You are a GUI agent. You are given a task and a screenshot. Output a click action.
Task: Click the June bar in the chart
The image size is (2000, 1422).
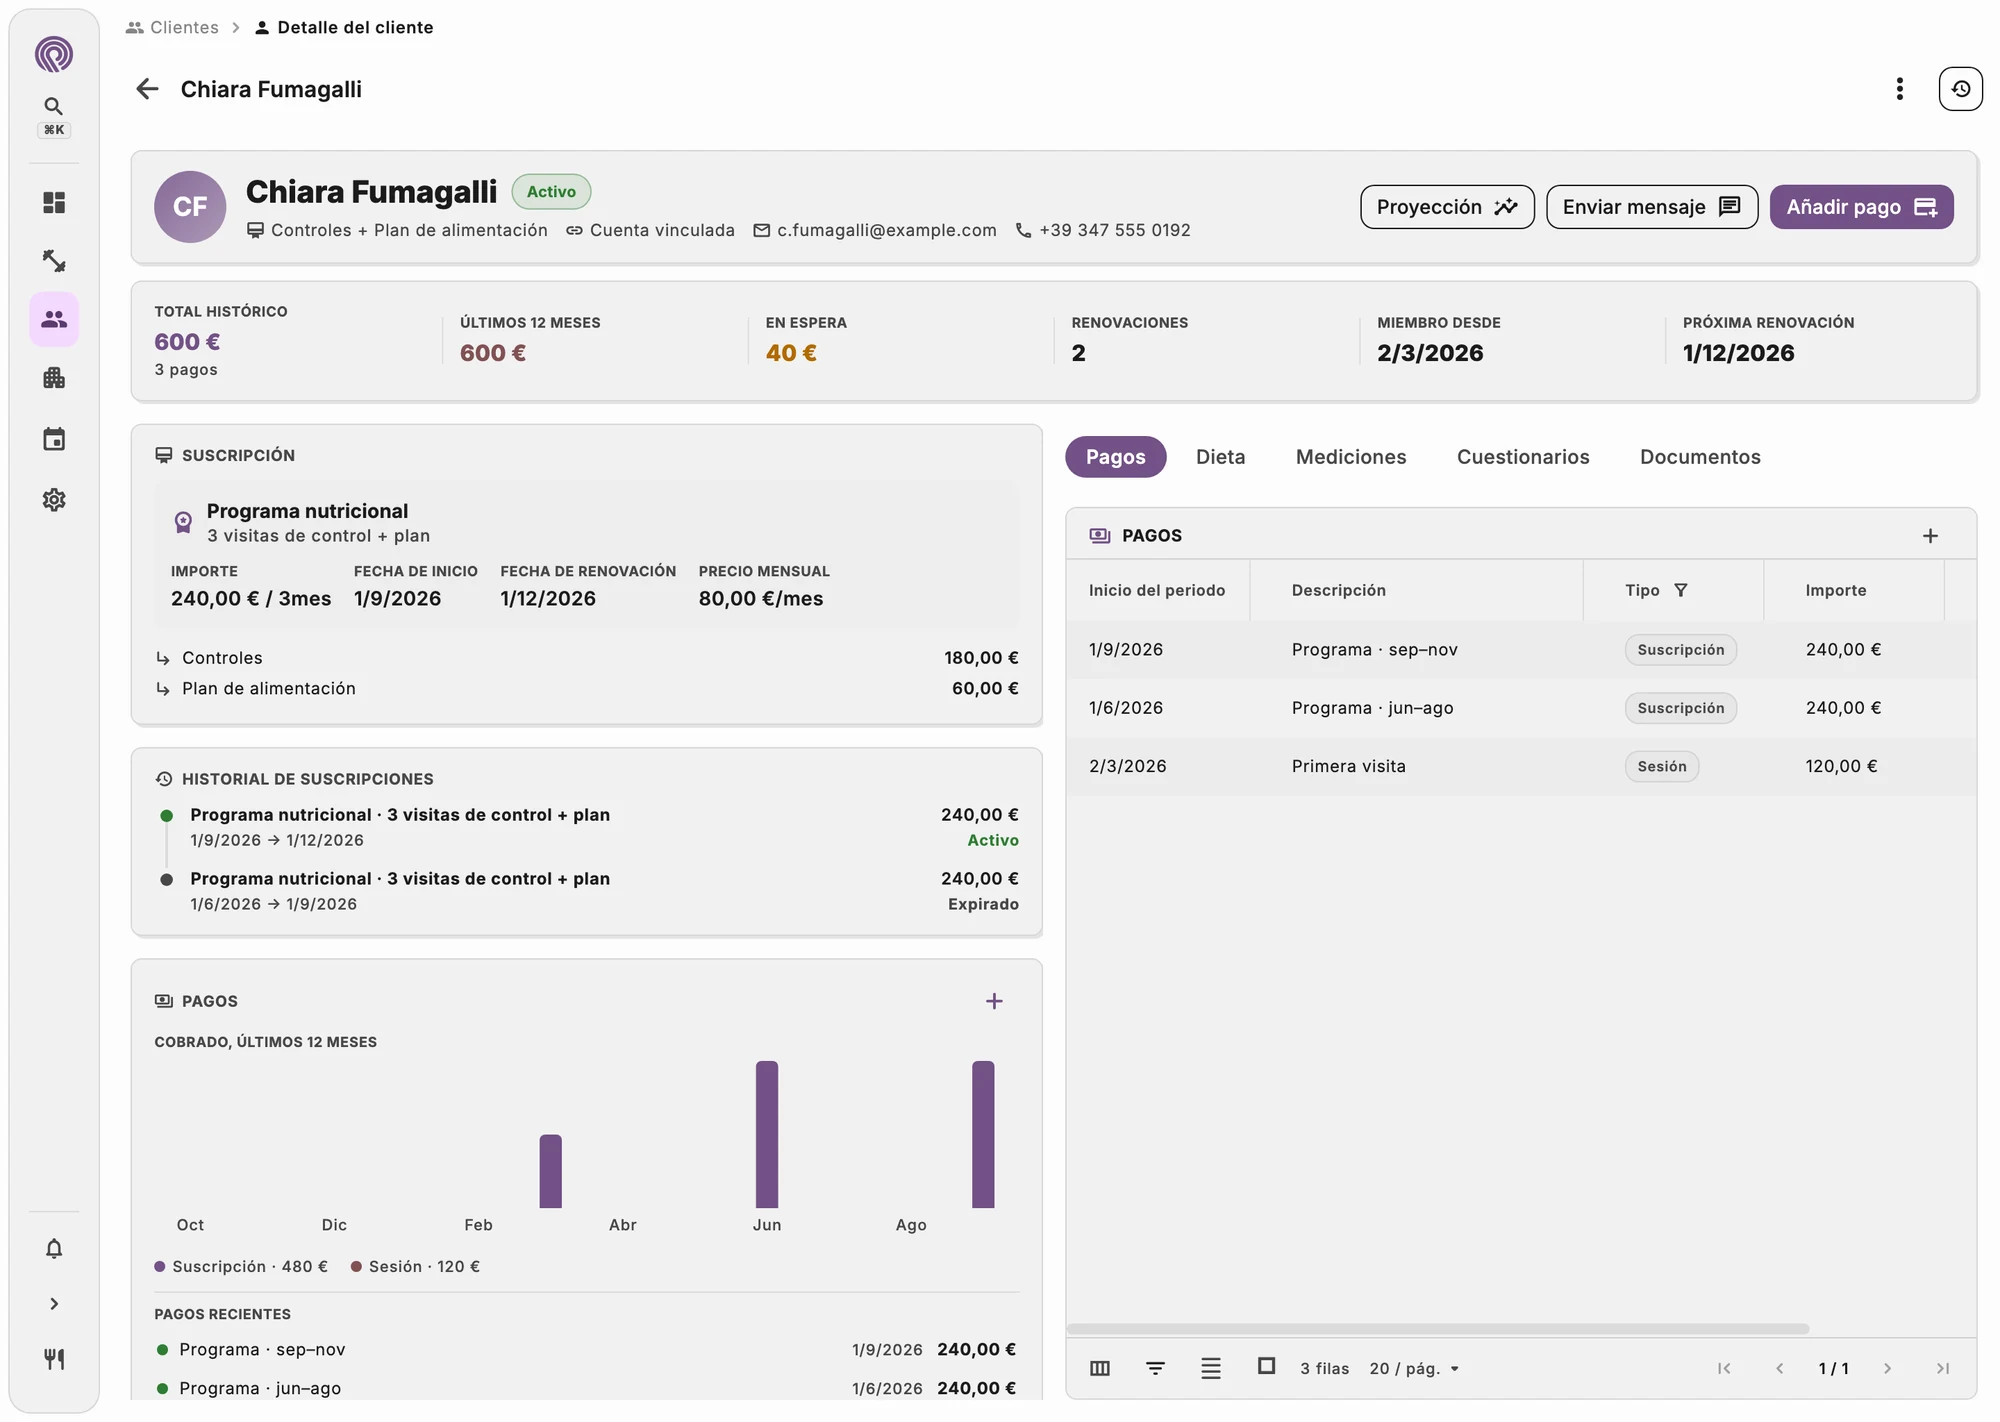point(767,1134)
